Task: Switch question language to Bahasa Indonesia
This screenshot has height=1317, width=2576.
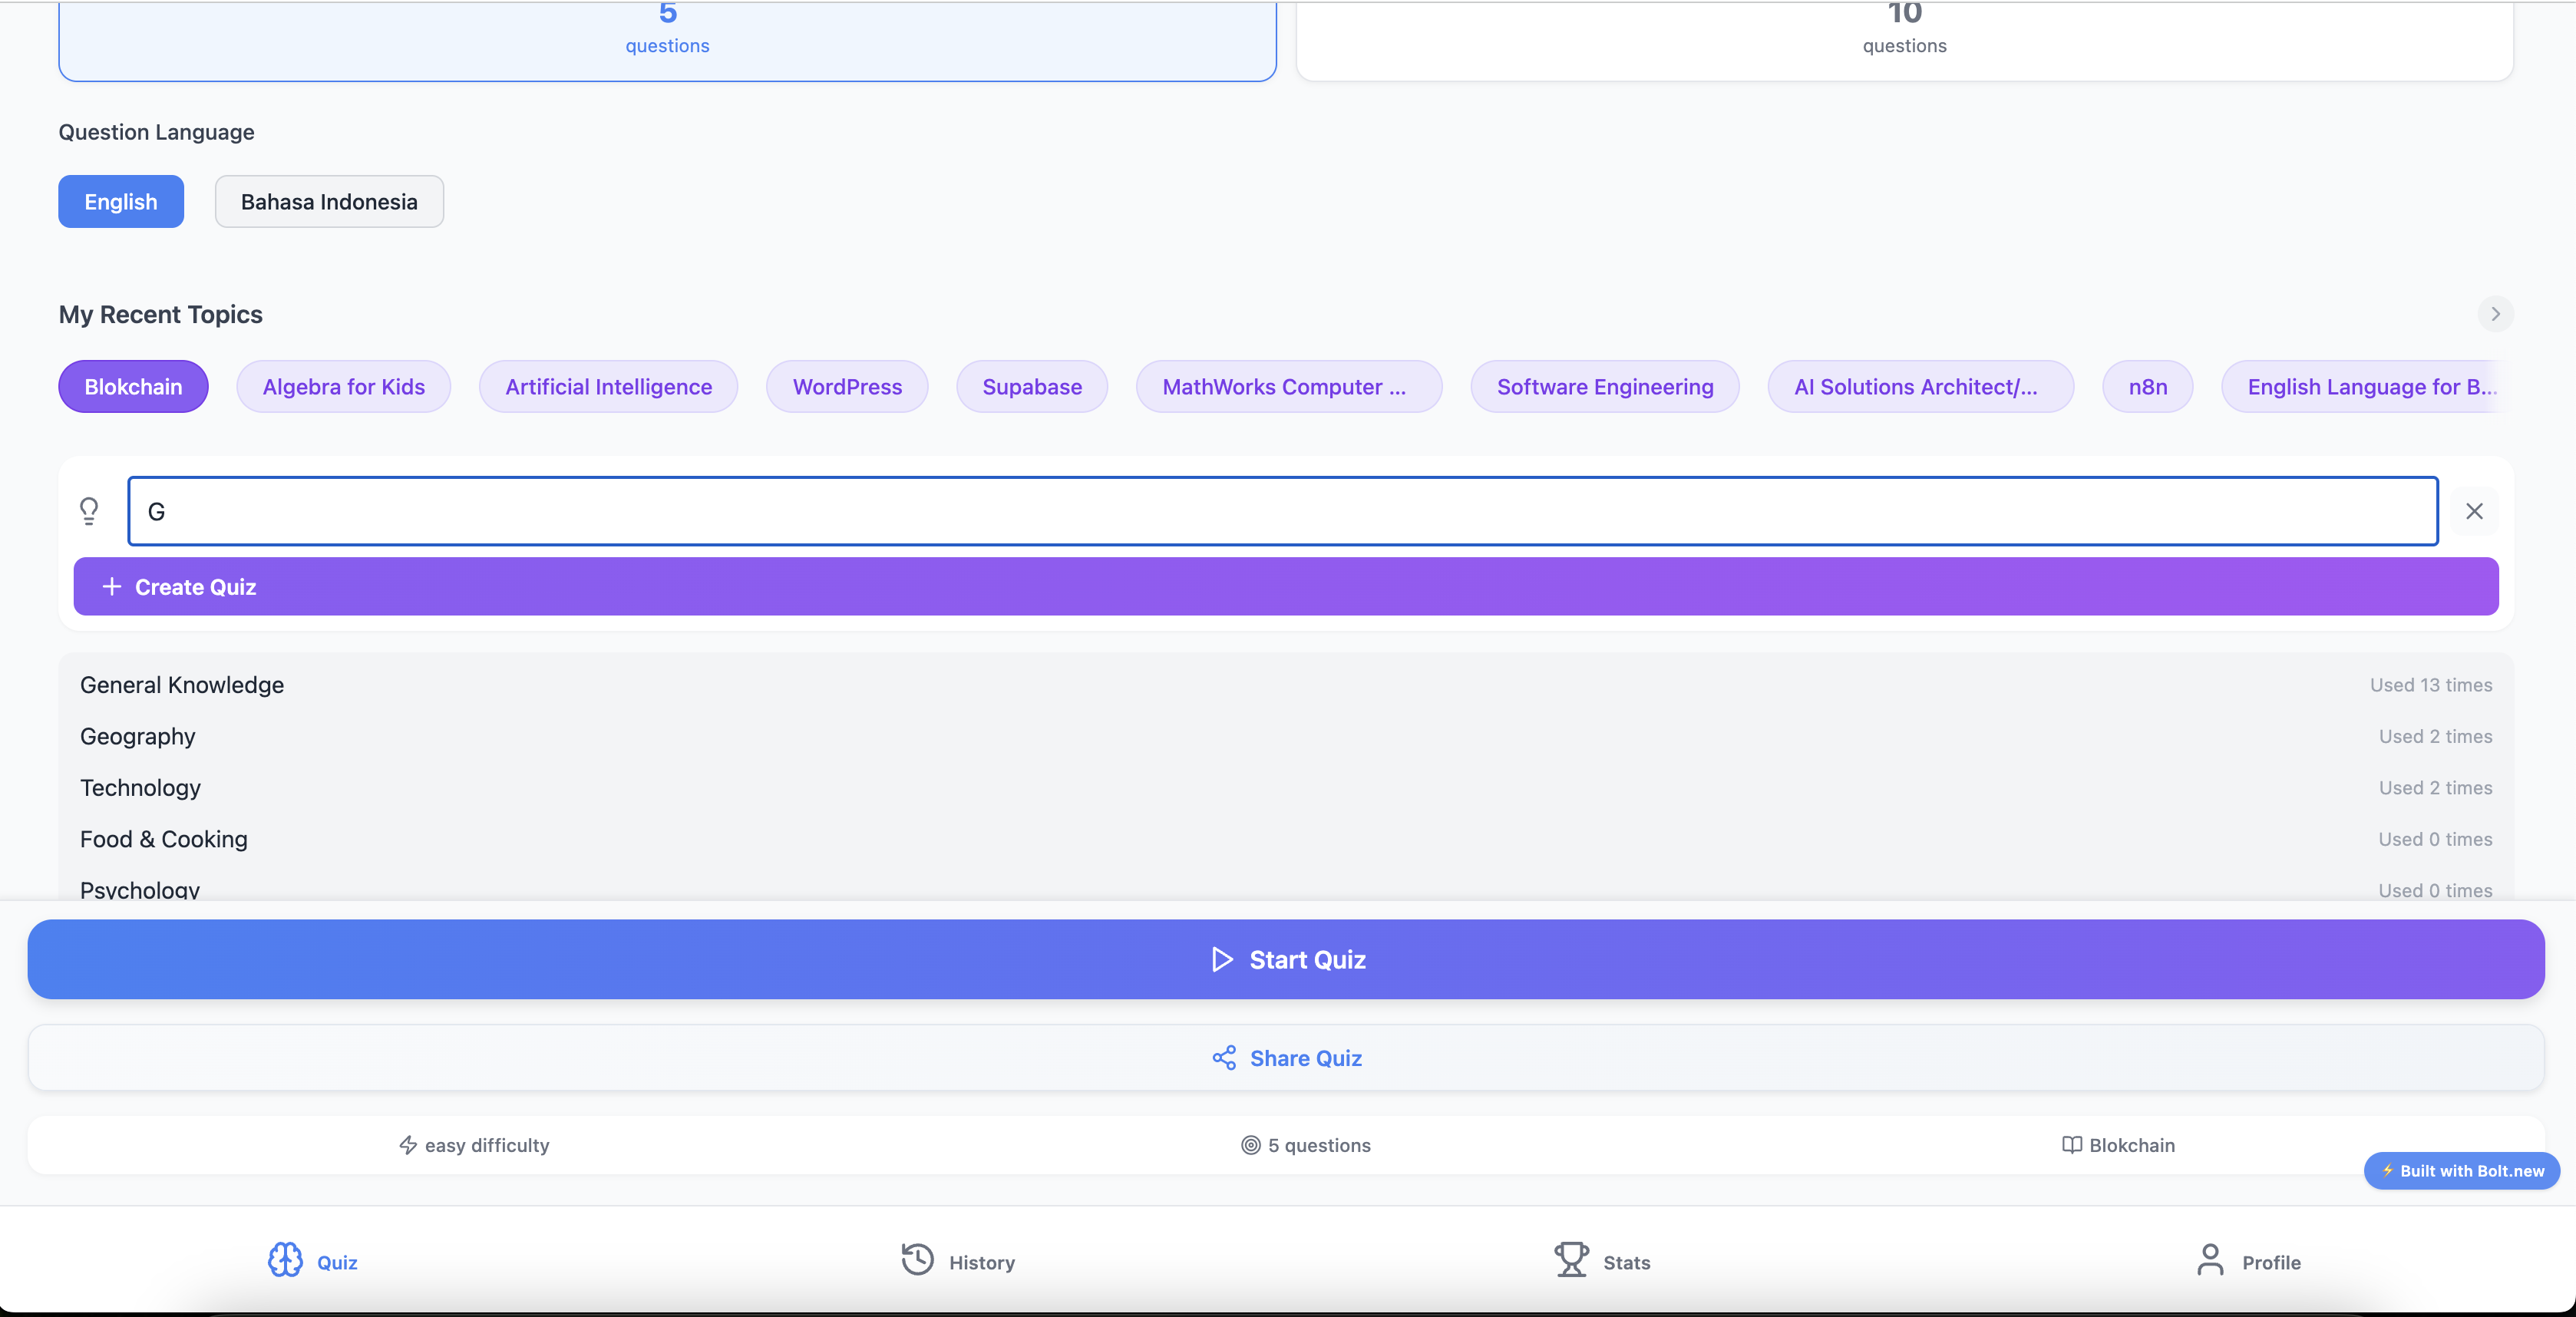Action: (x=329, y=202)
